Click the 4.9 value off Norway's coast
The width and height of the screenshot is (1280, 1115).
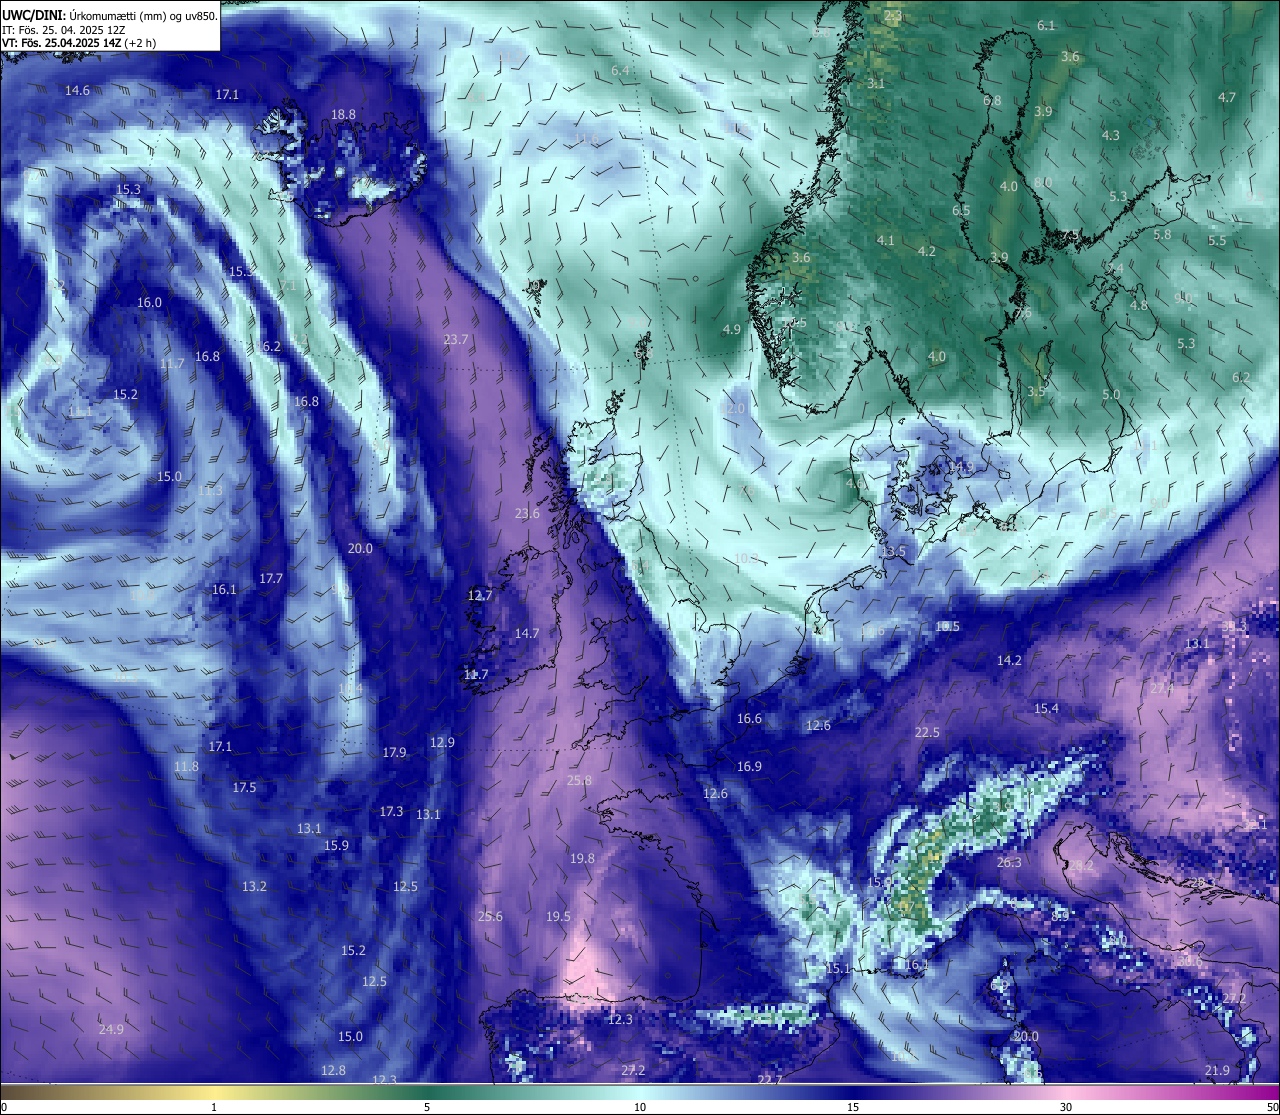pos(731,329)
